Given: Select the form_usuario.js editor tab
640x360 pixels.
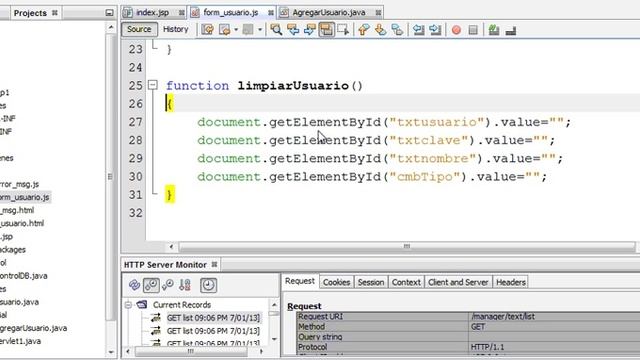Looking at the screenshot, I should [x=231, y=13].
